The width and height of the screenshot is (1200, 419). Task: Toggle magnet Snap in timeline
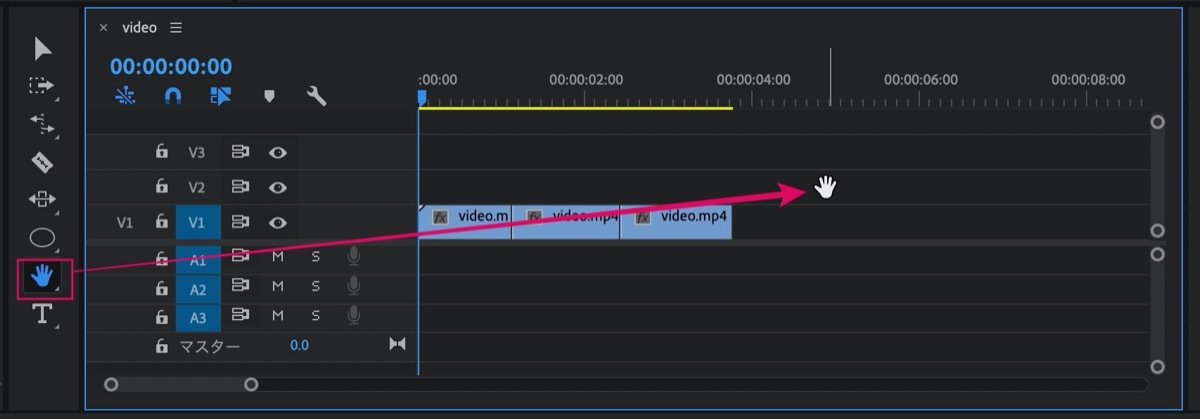[x=173, y=96]
